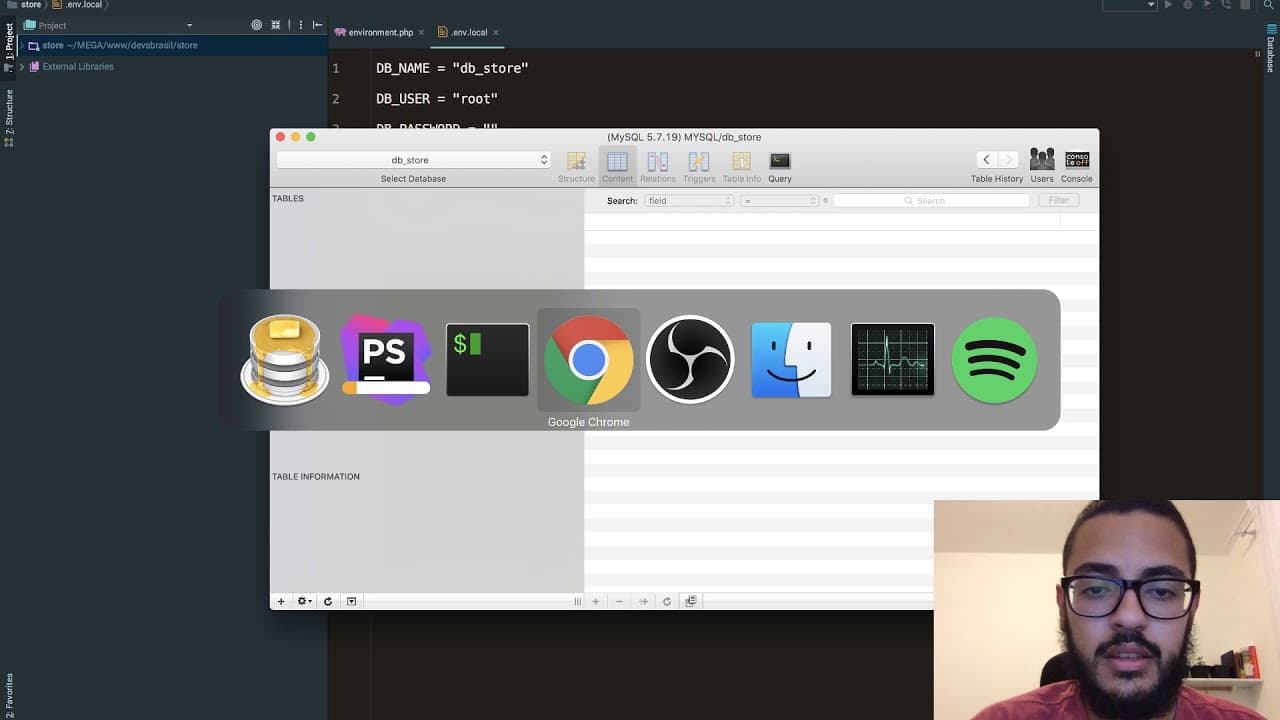The image size is (1280, 720).
Task: Open Triggers view in Sequel Pro toolbar
Action: pyautogui.click(x=699, y=167)
